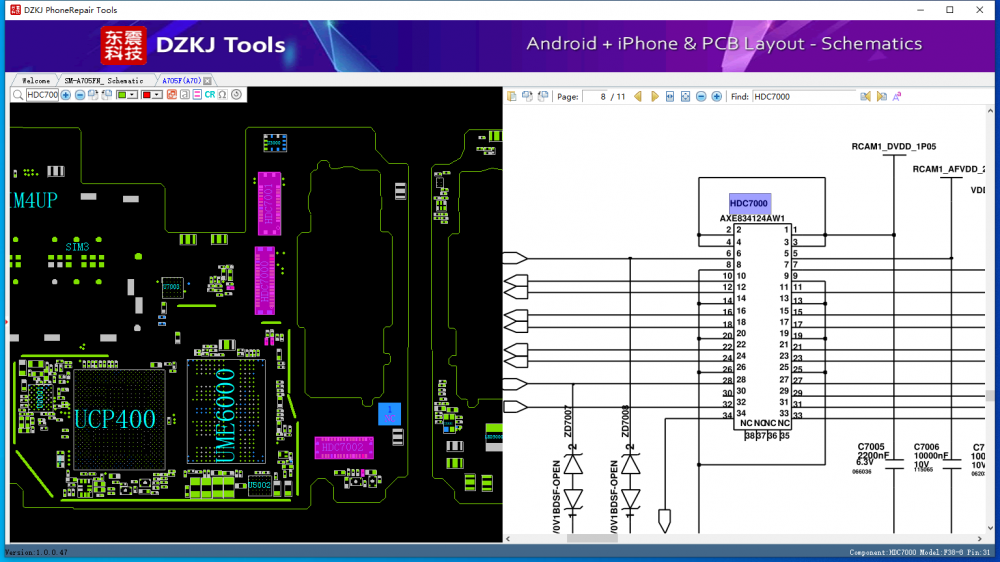Click the HDC700 component search field
The height and width of the screenshot is (562, 1000).
42,95
